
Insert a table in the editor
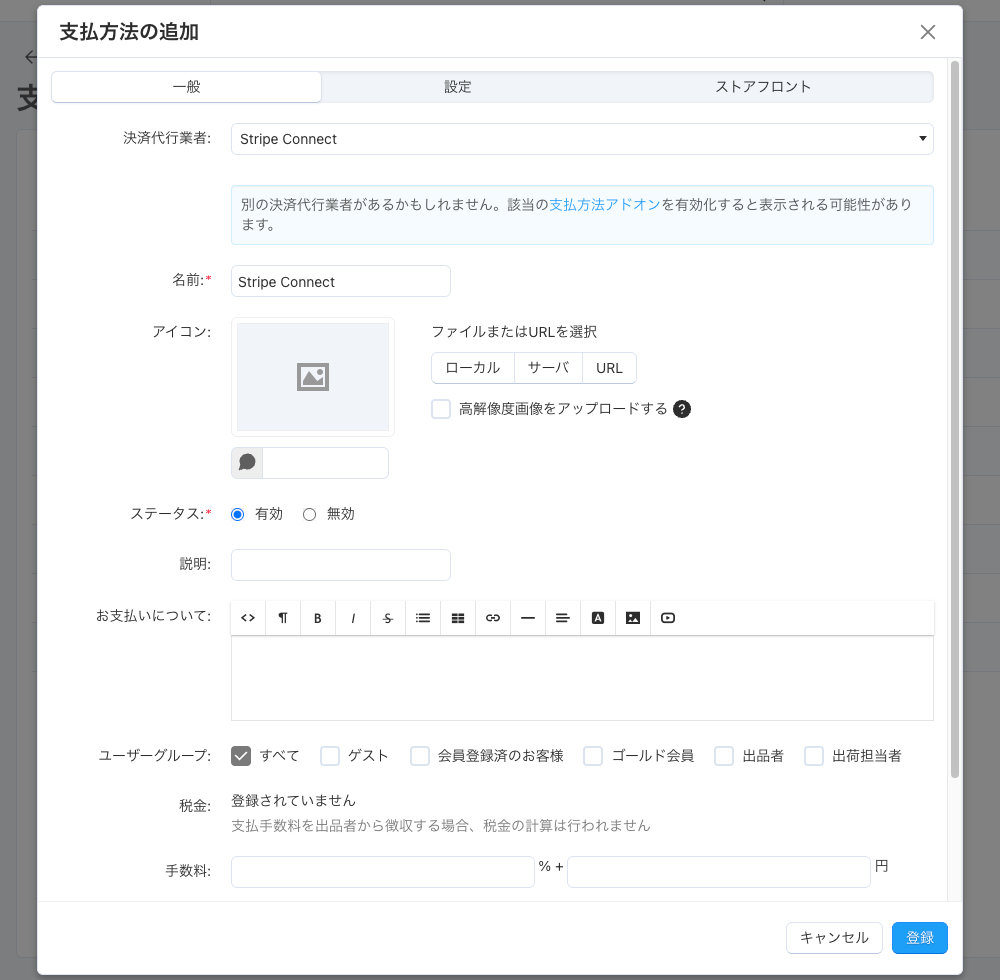(457, 618)
